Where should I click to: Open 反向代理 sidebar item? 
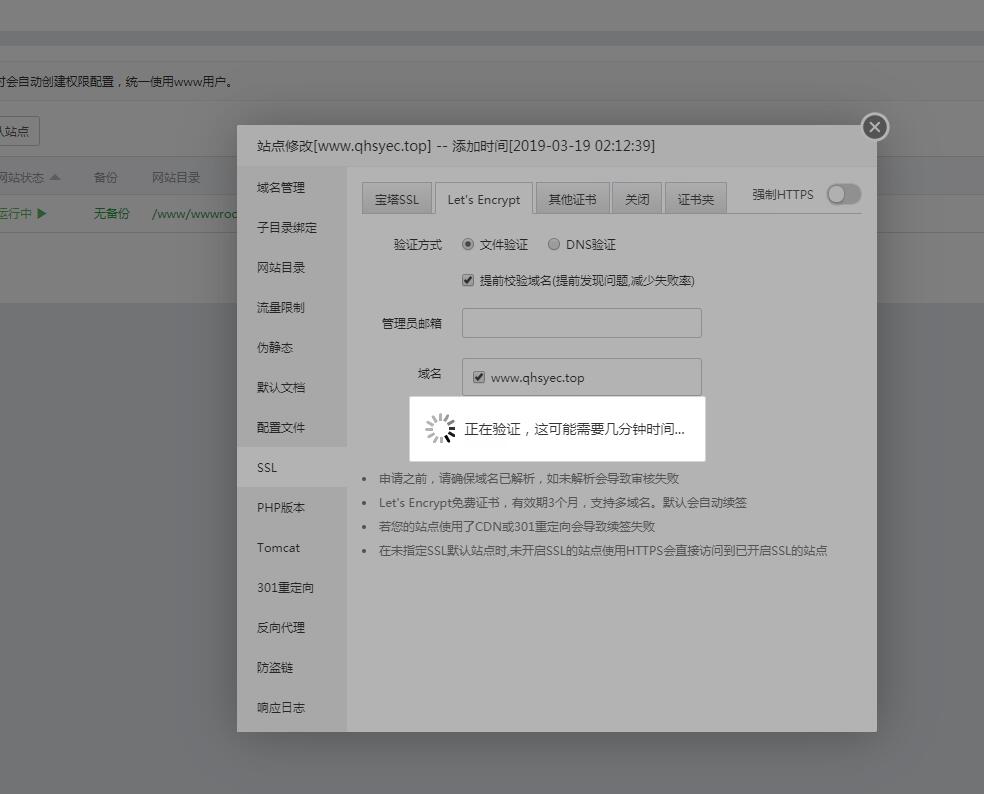pyautogui.click(x=292, y=627)
